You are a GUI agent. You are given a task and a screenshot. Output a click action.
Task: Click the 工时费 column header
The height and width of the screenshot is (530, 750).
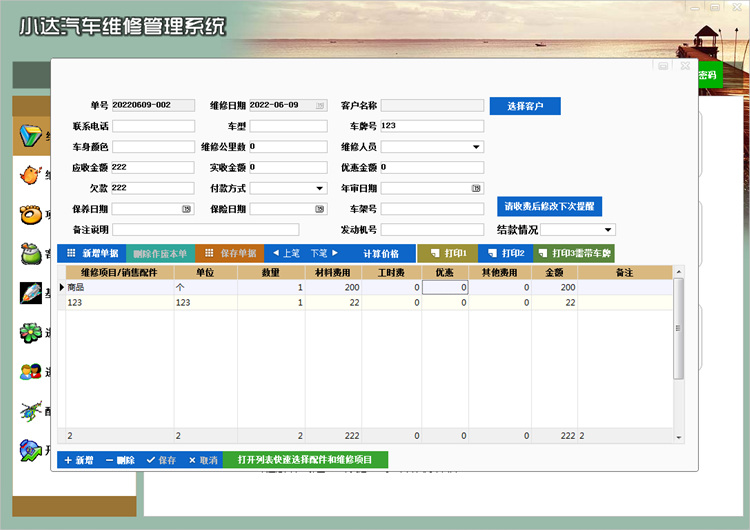click(391, 273)
